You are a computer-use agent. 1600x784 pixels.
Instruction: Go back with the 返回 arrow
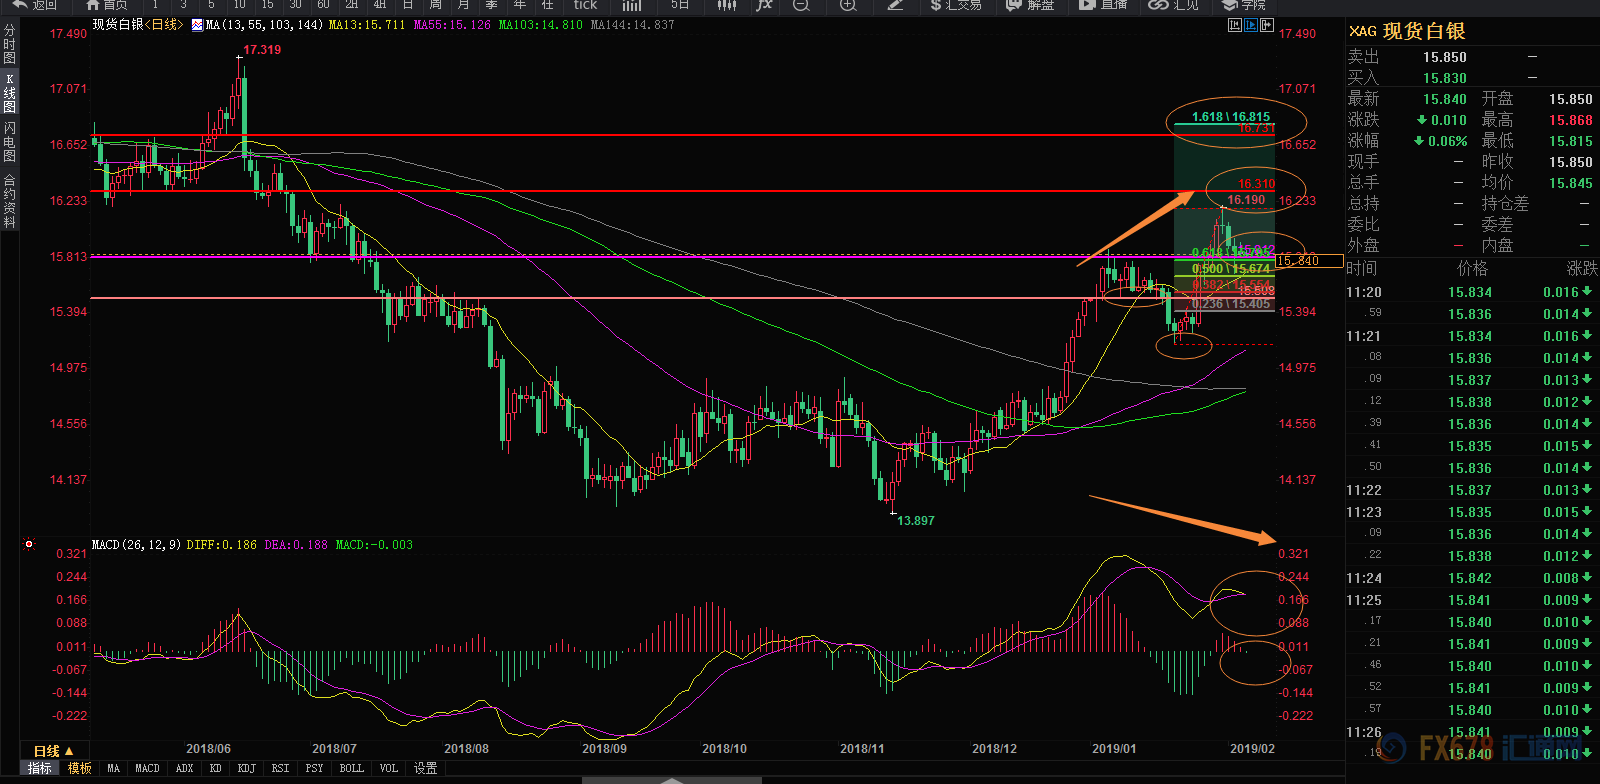point(34,5)
